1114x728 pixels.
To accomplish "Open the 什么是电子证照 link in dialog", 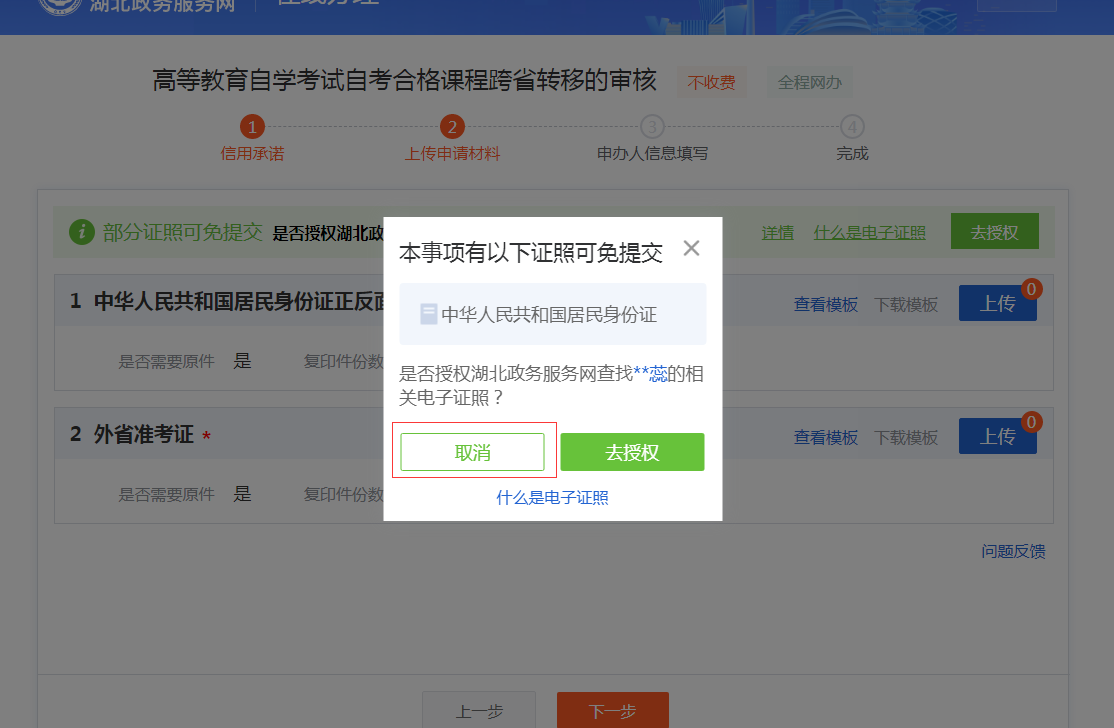I will (x=552, y=498).
